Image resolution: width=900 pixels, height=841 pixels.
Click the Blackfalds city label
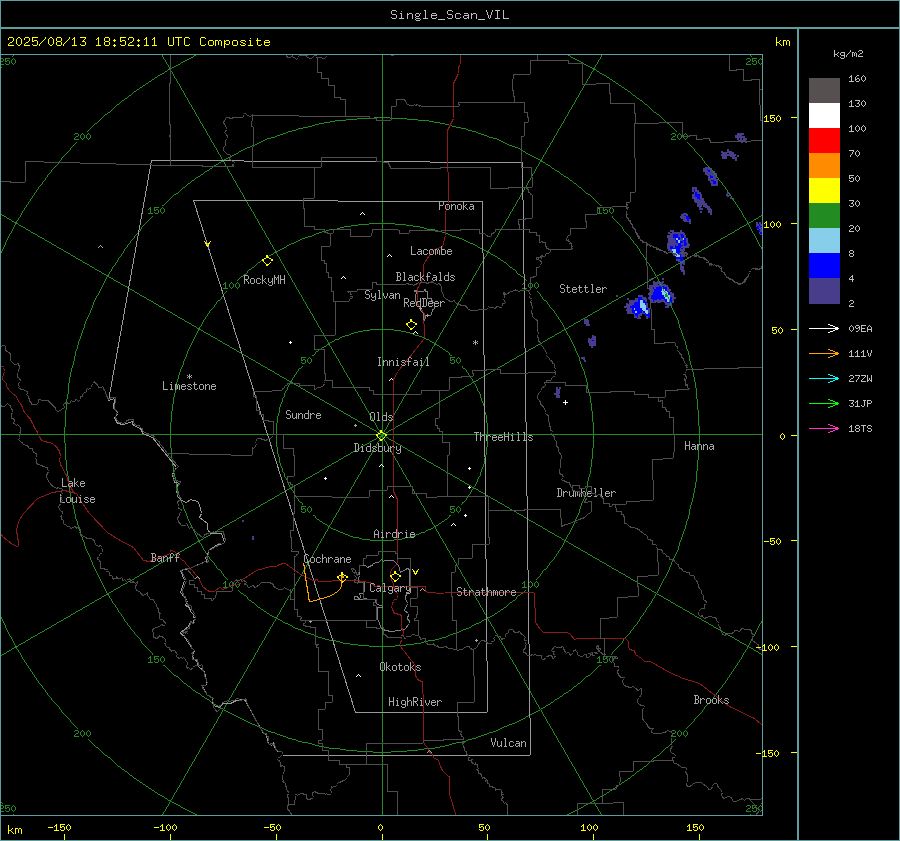(425, 277)
